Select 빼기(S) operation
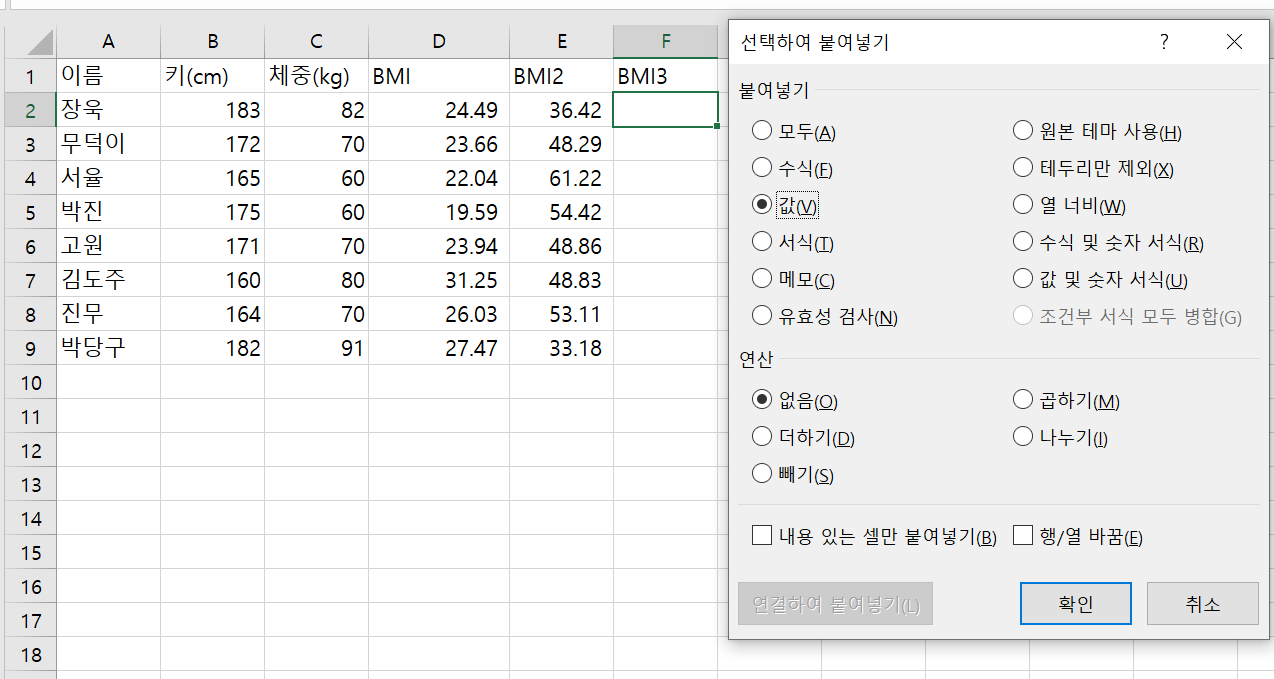This screenshot has height=679, width=1274. point(793,474)
